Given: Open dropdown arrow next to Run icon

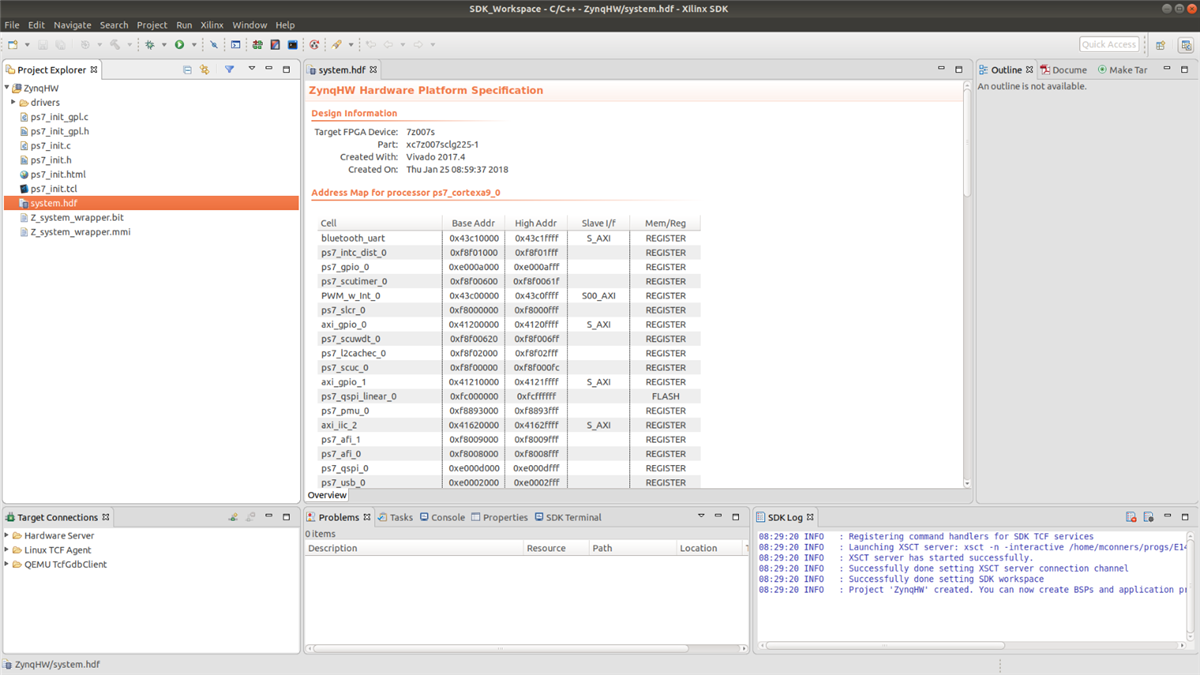Looking at the screenshot, I should pos(194,44).
